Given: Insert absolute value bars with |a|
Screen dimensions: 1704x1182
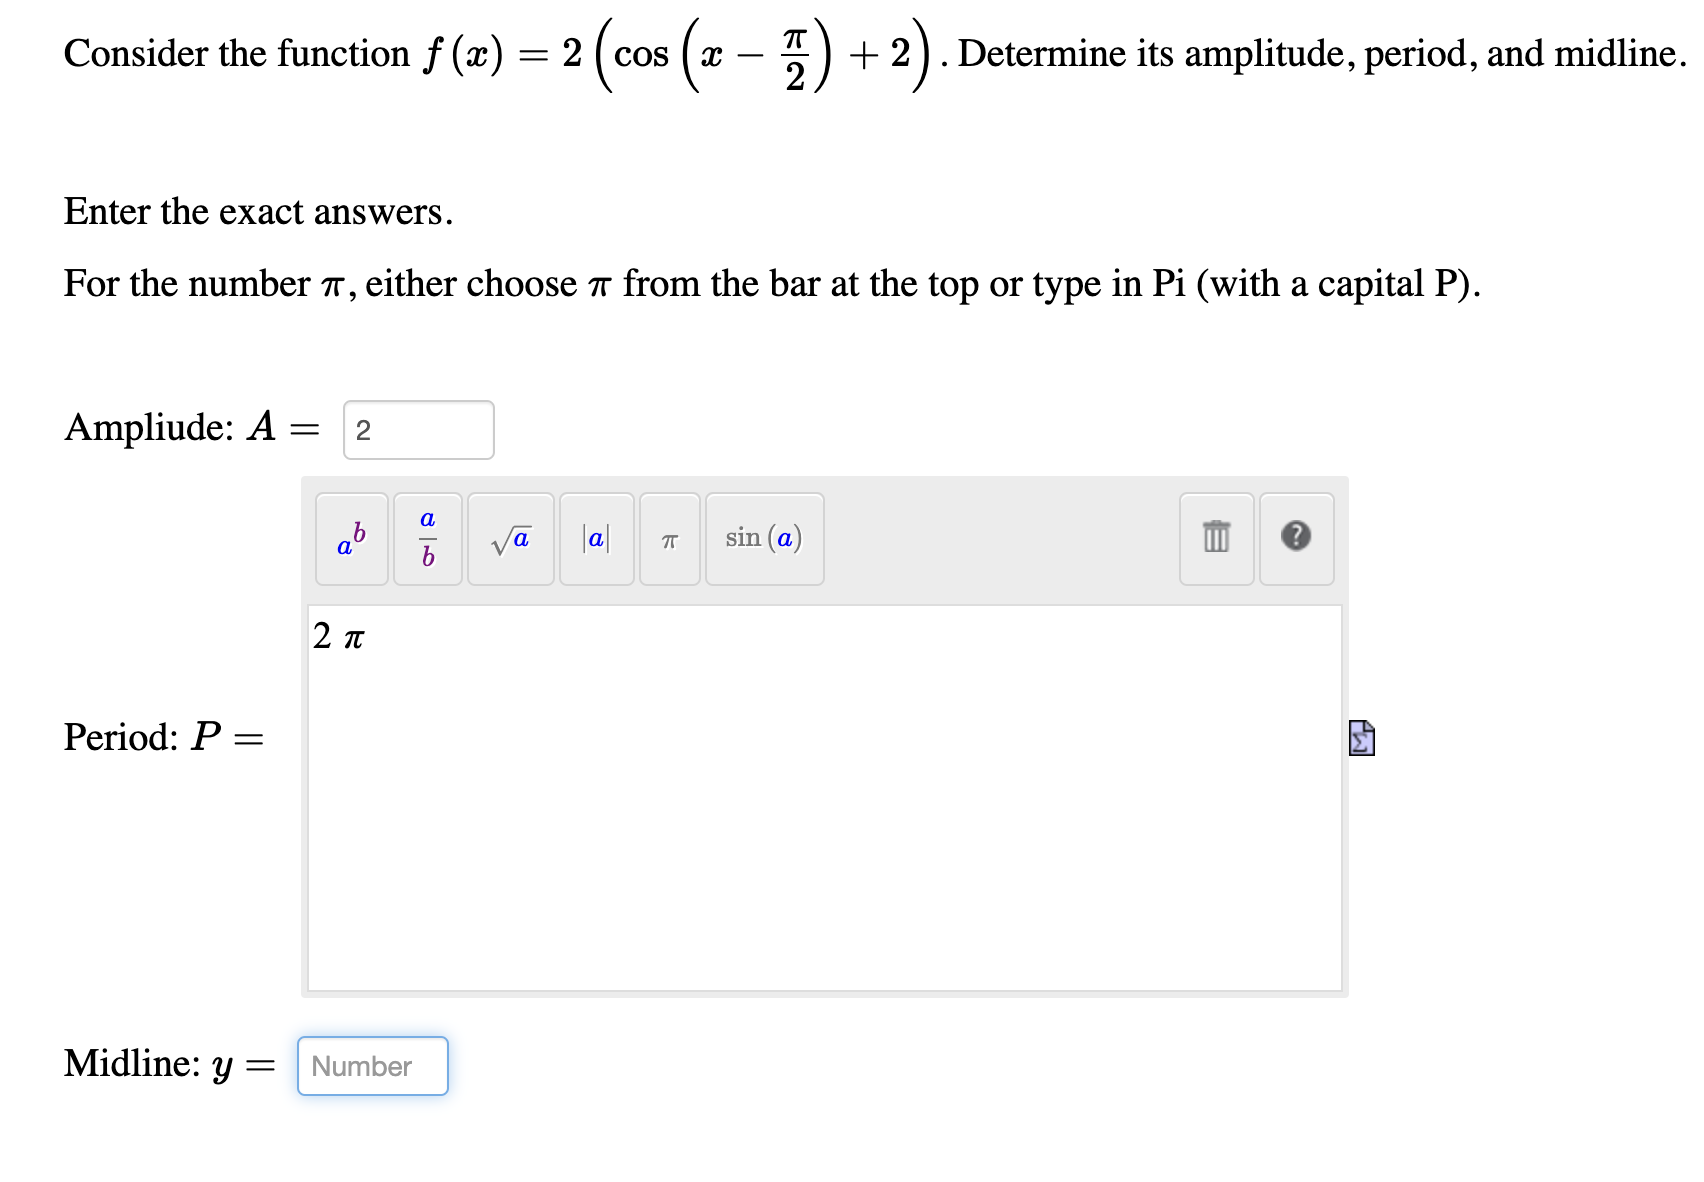Looking at the screenshot, I should pyautogui.click(x=595, y=540).
